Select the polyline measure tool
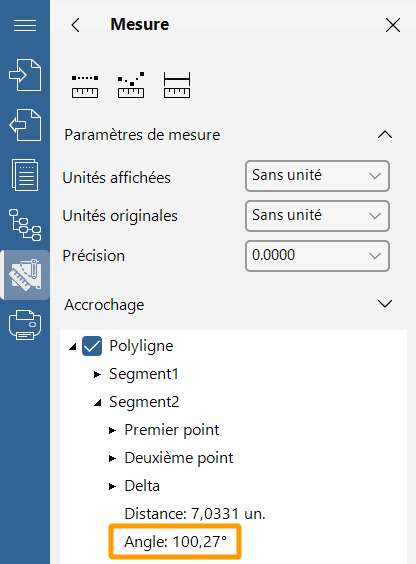 point(131,85)
